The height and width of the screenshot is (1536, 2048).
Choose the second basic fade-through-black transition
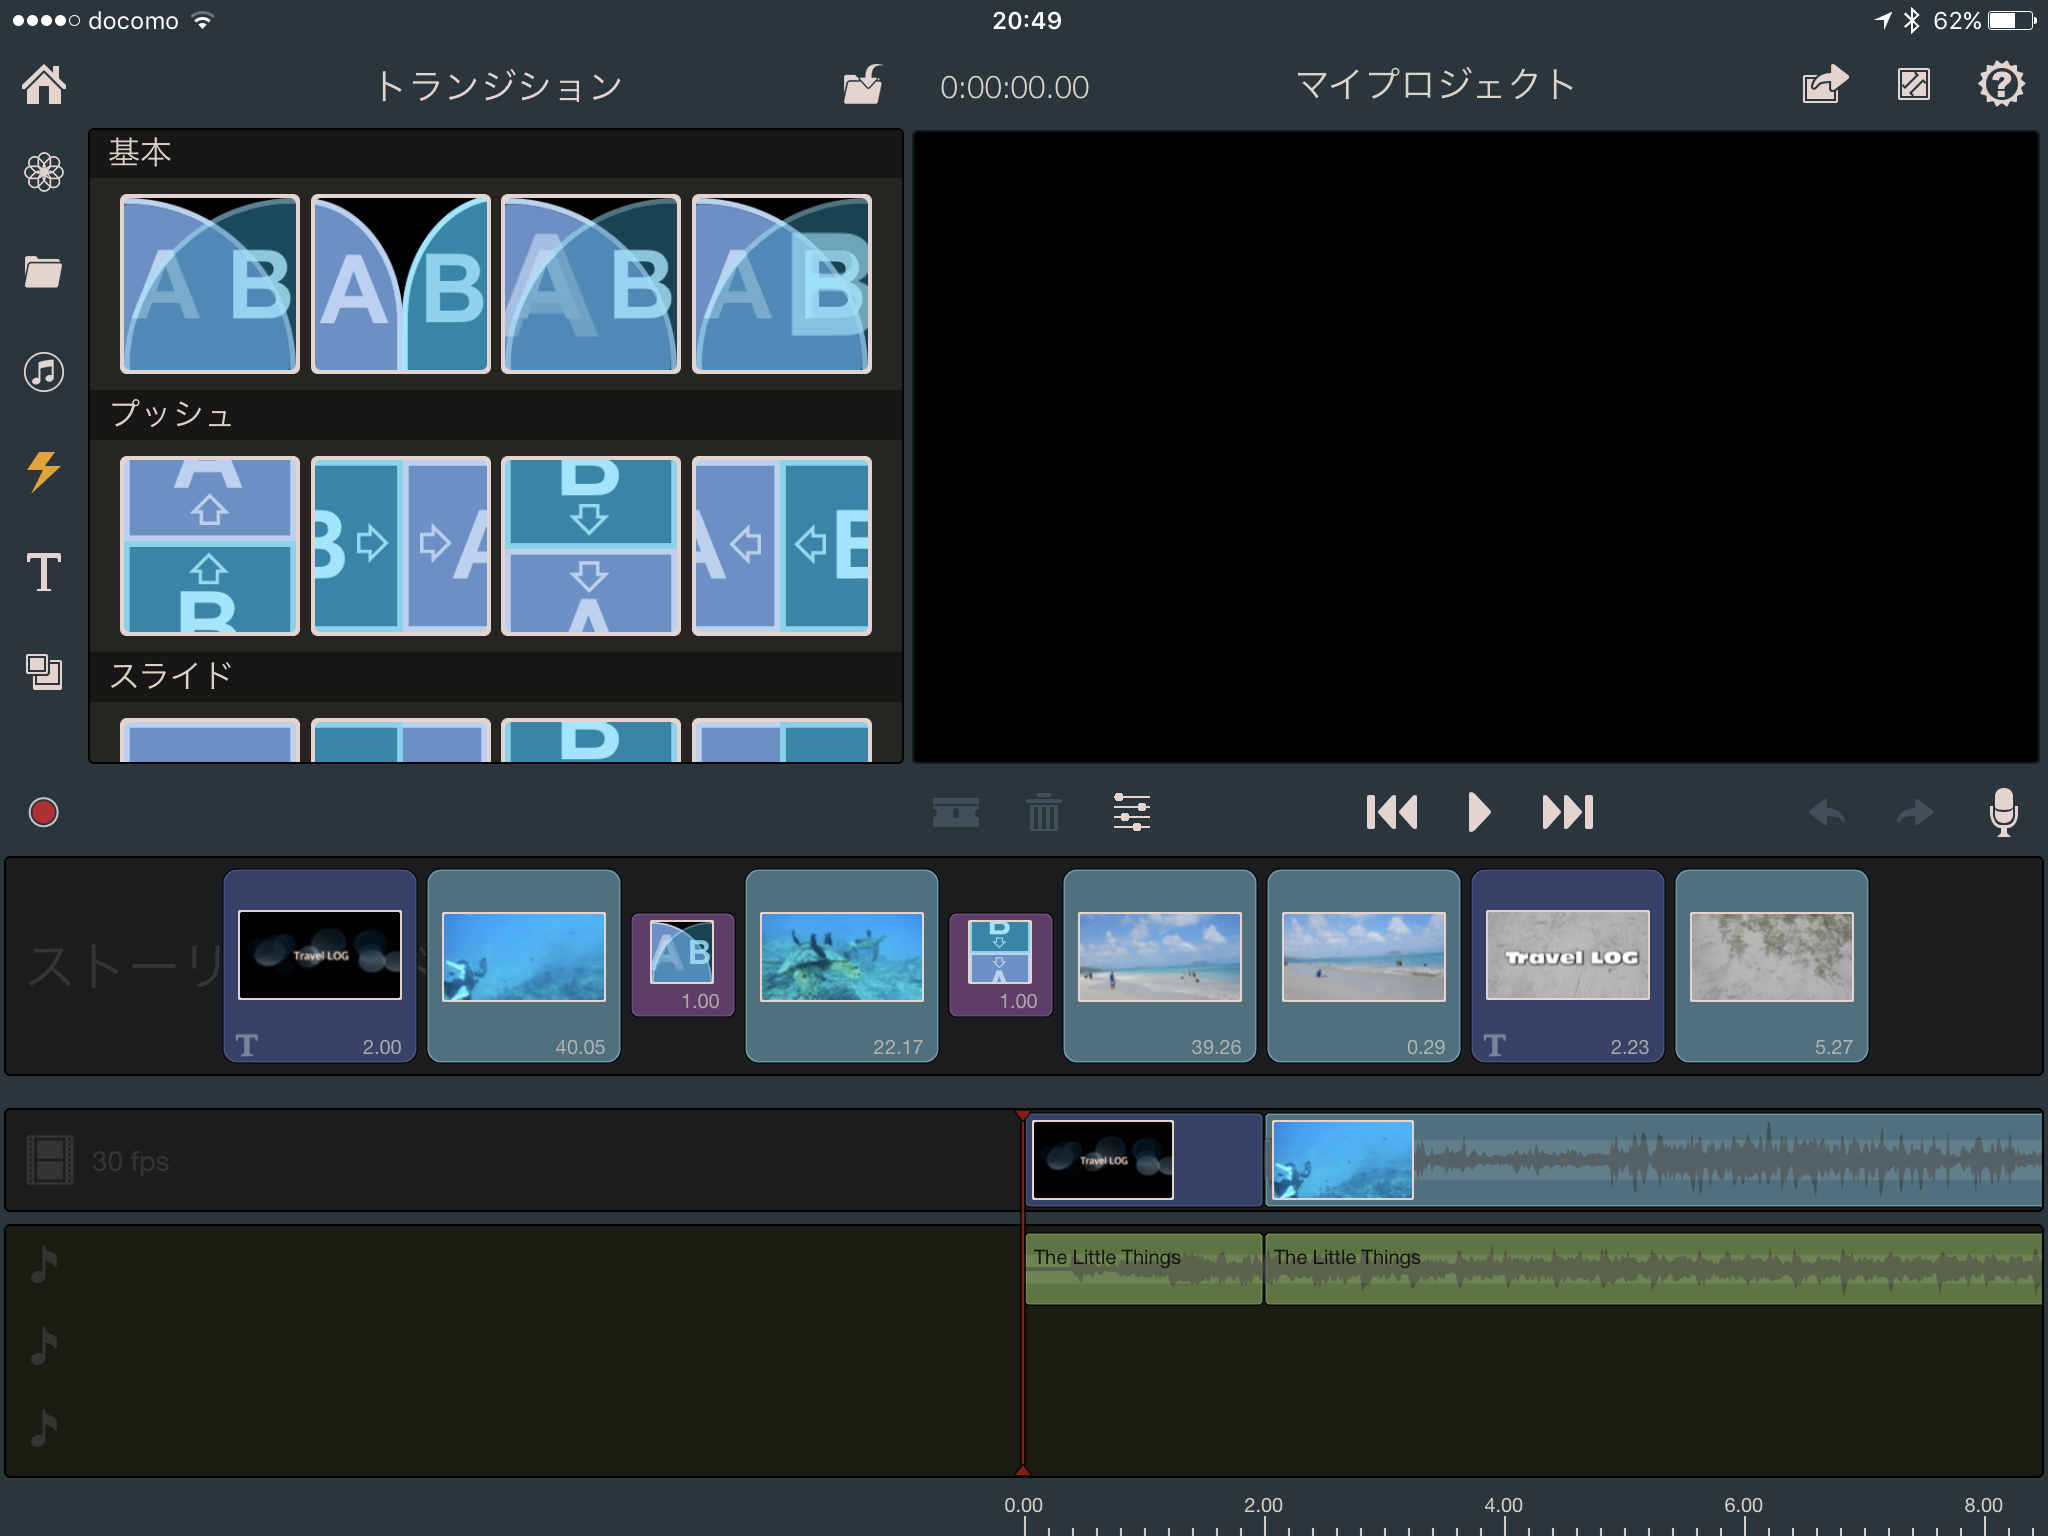tap(401, 284)
